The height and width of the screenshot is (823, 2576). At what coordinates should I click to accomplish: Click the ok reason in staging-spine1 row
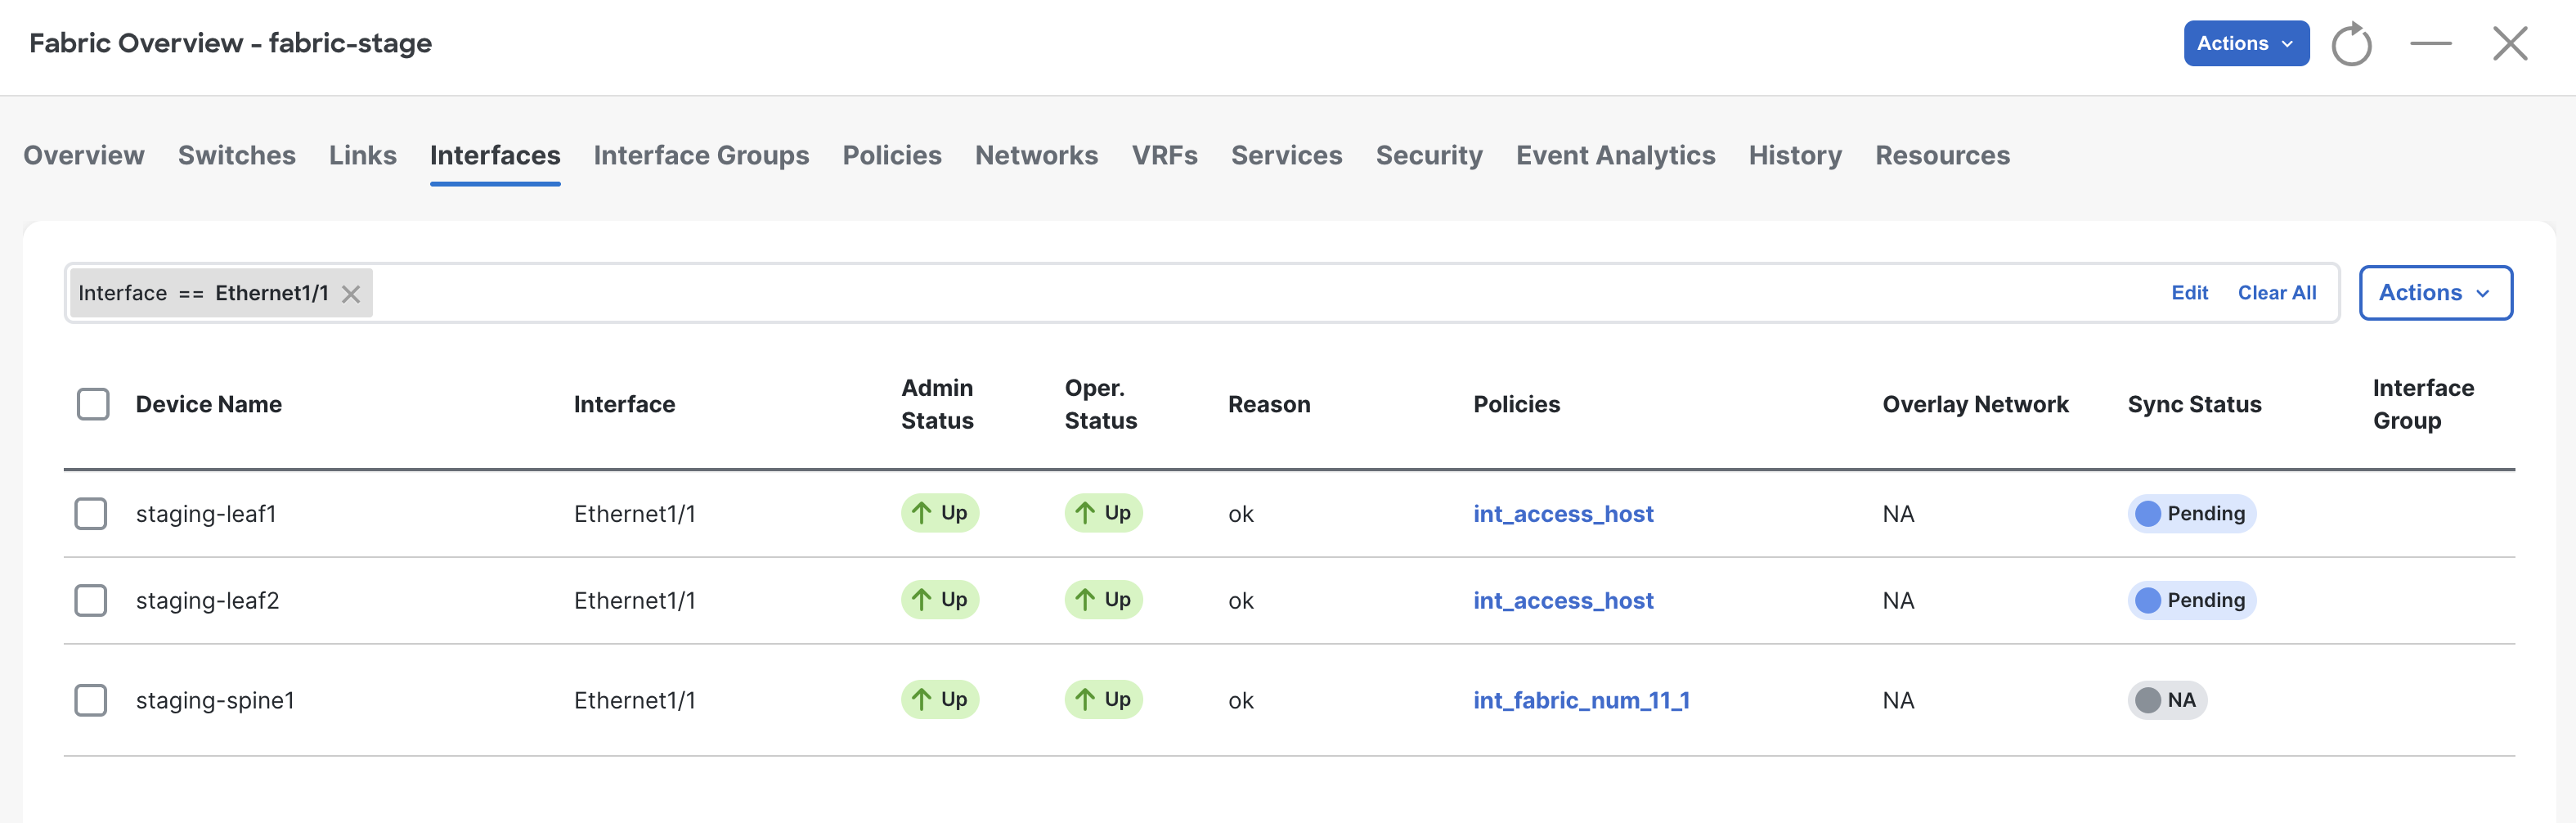click(1240, 700)
